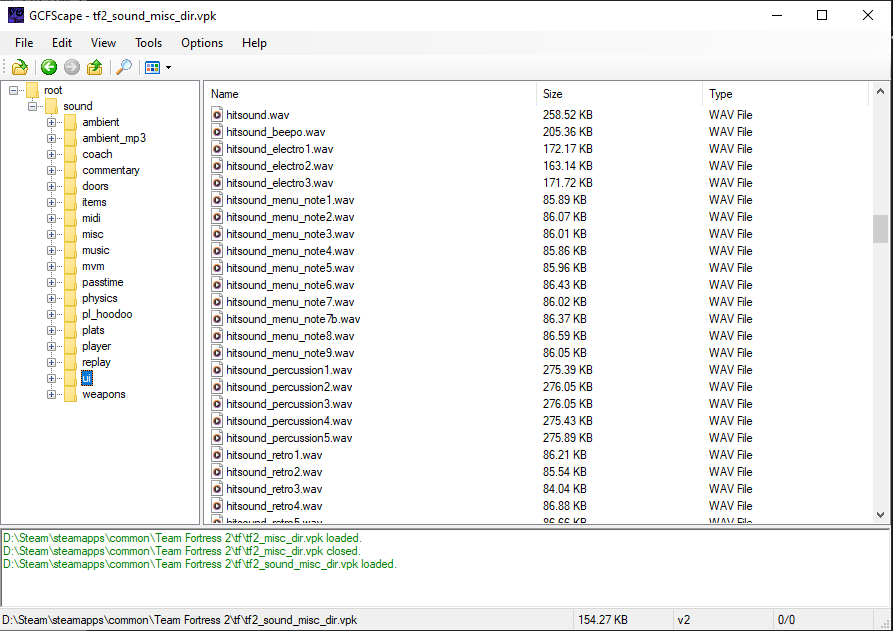Image resolution: width=893 pixels, height=631 pixels.
Task: Expand the weapons folder node
Action: tap(51, 394)
